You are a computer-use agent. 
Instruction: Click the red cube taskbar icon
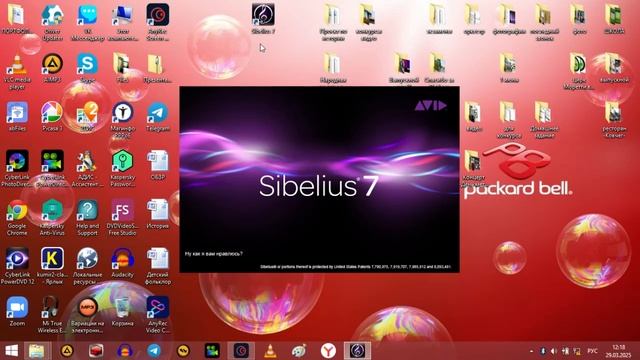(x=96, y=351)
